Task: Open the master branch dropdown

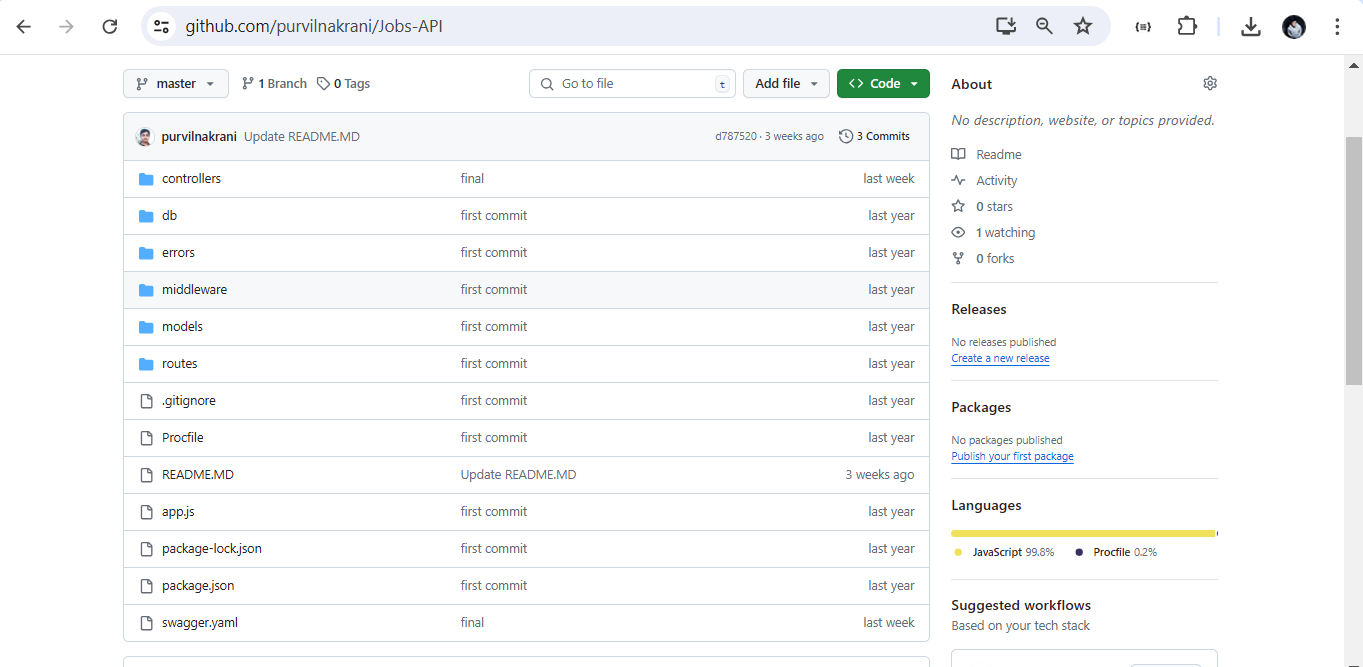Action: (176, 84)
